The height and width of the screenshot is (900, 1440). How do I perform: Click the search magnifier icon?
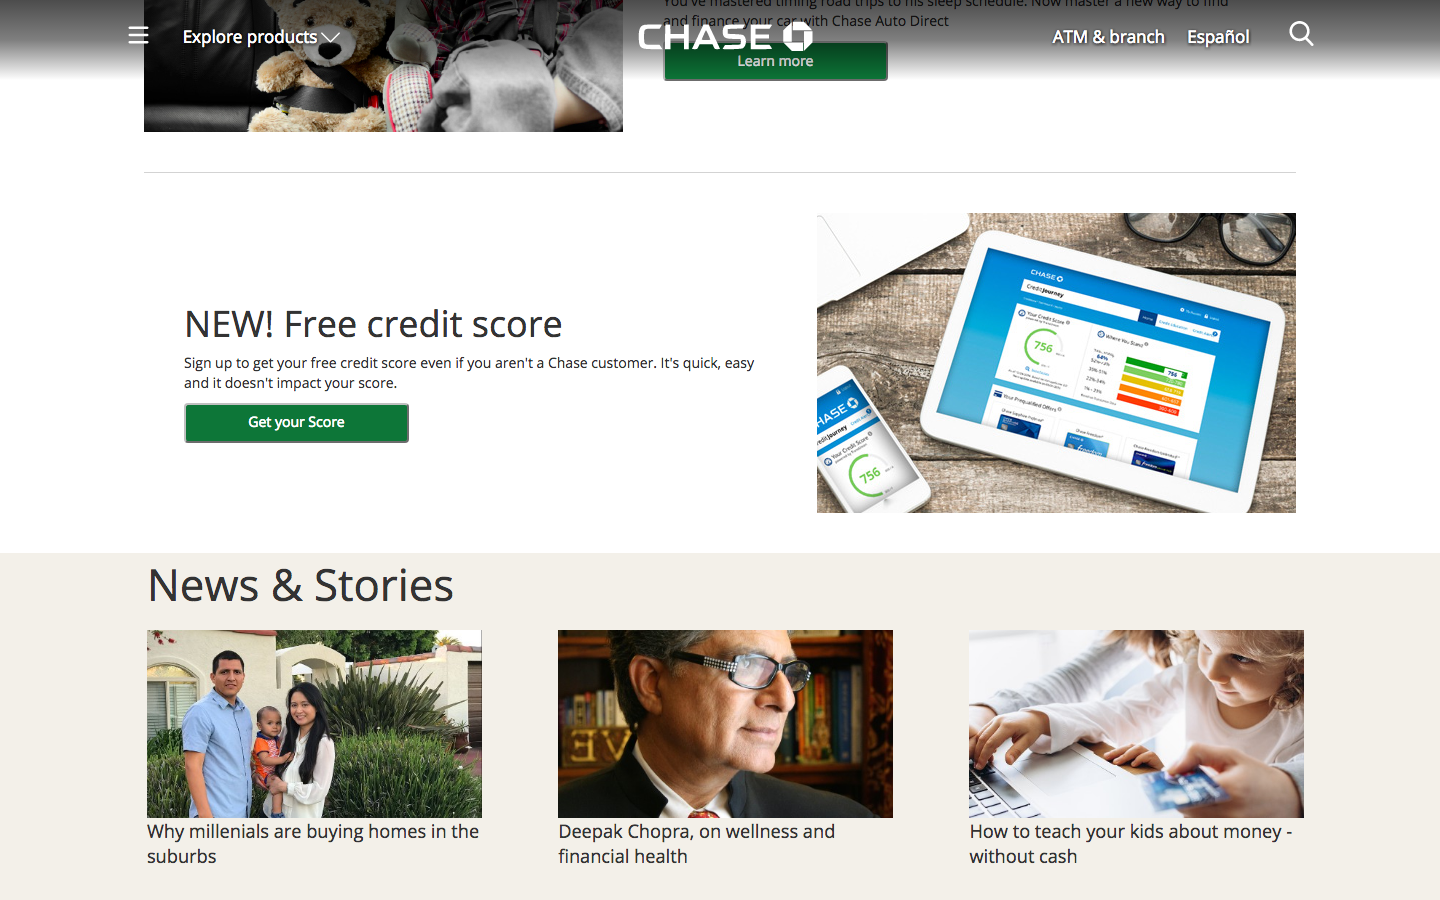1301,34
